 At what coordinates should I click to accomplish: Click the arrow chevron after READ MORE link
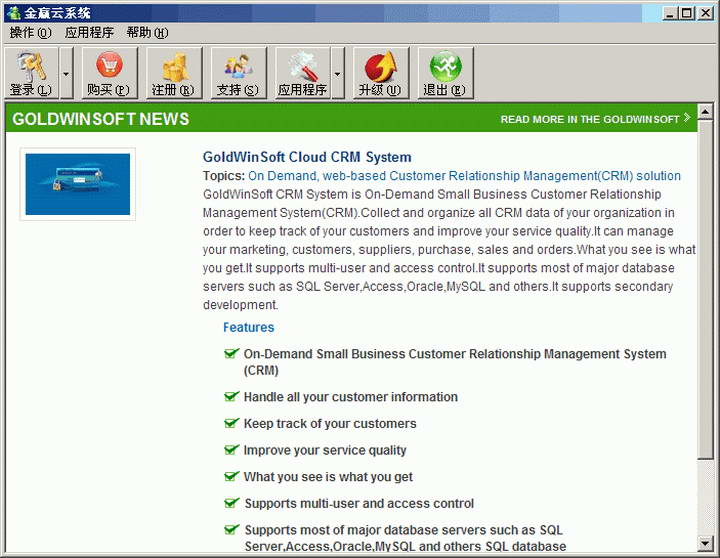click(686, 118)
